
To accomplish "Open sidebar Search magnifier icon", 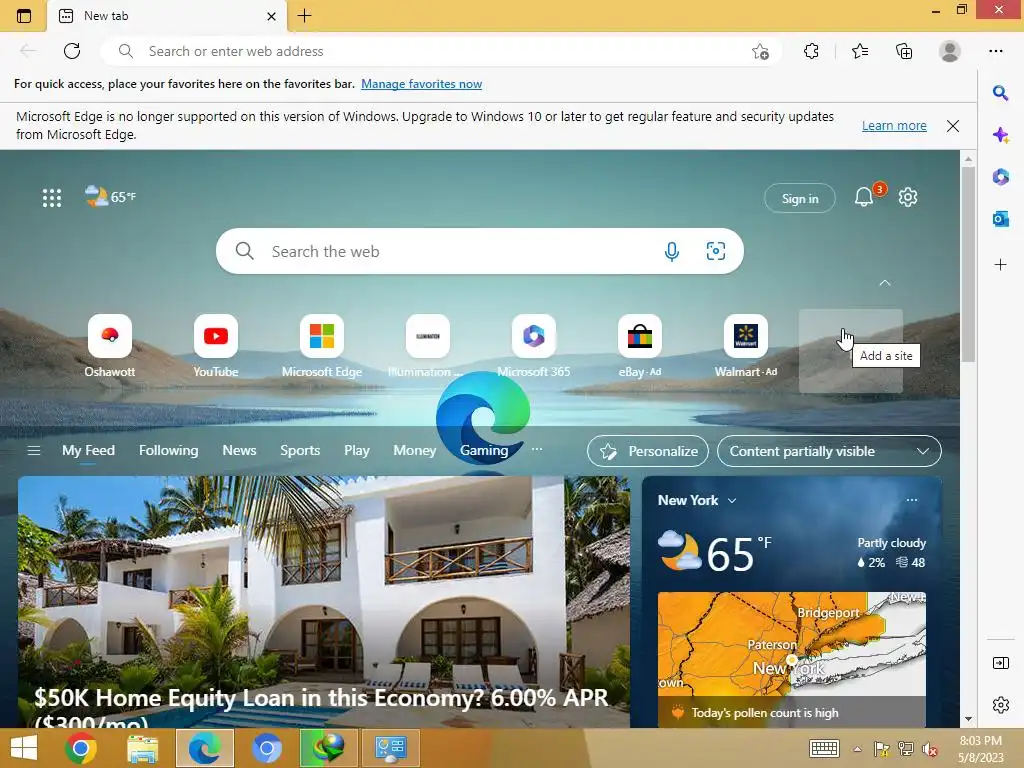I will click(1000, 93).
